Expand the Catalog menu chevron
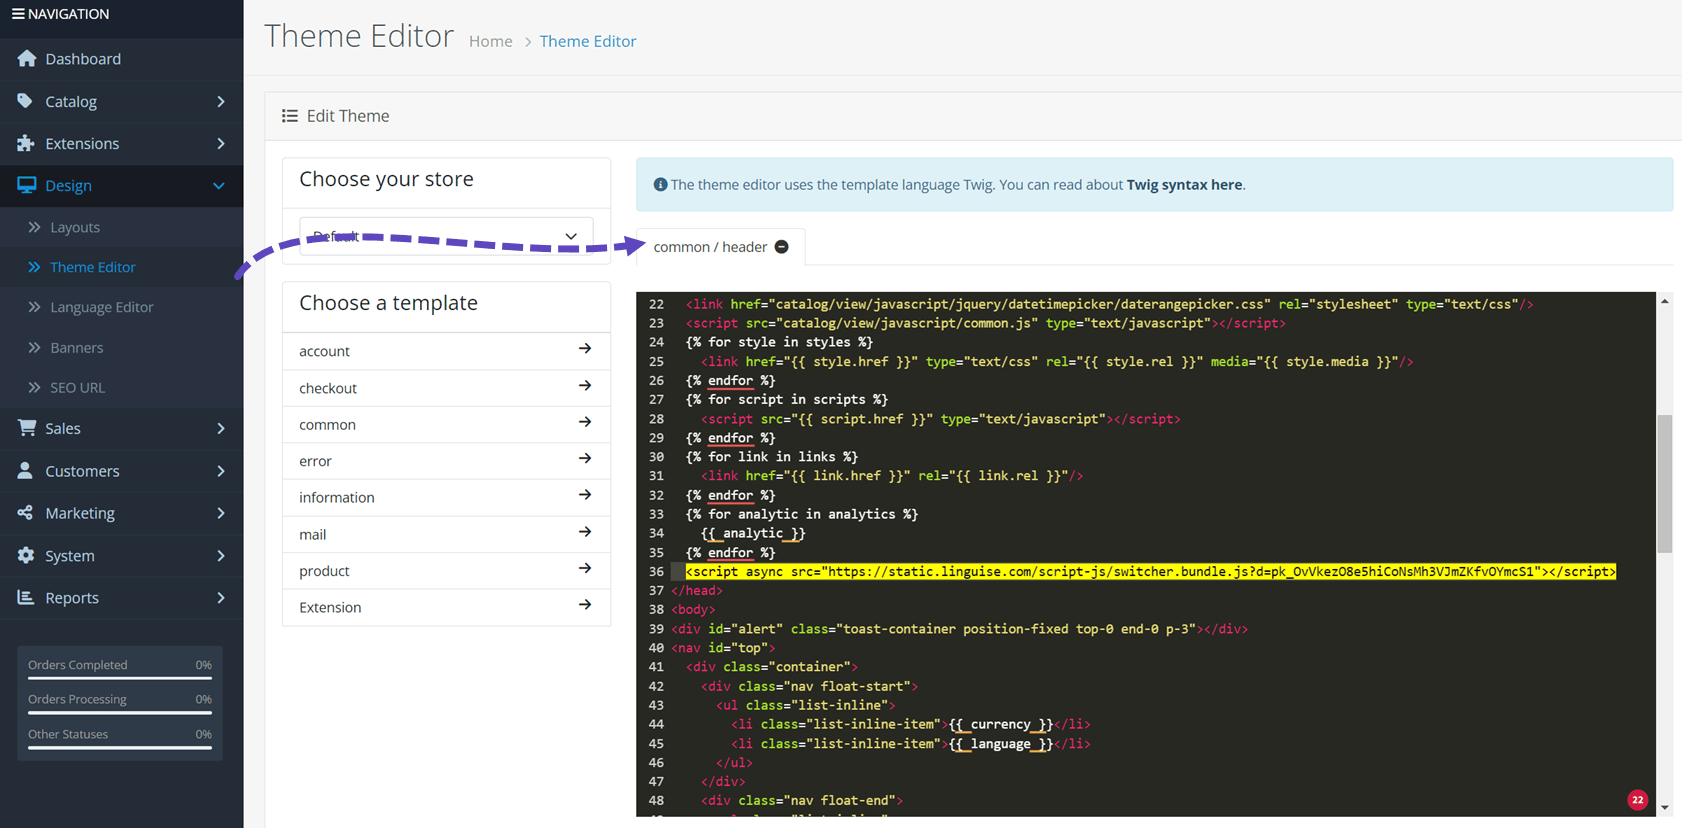This screenshot has width=1682, height=828. [221, 101]
